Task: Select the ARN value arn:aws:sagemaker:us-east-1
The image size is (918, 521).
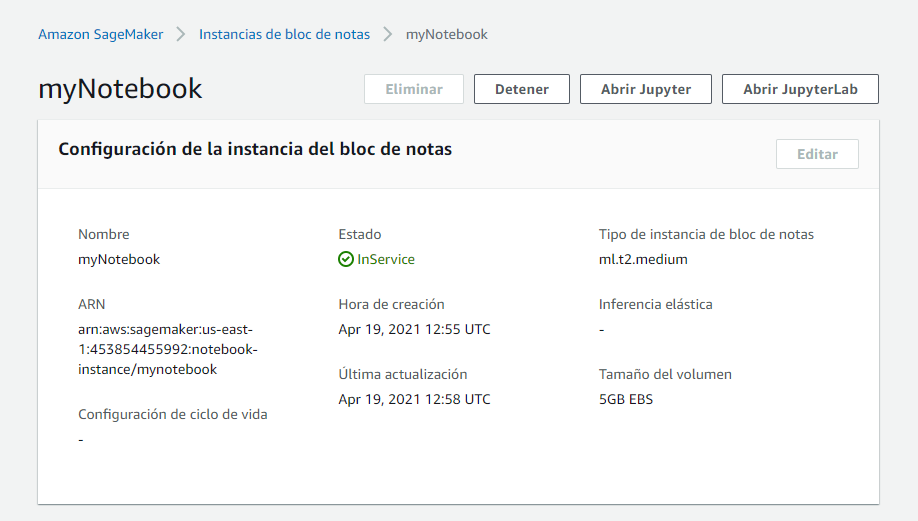Action: 167,349
